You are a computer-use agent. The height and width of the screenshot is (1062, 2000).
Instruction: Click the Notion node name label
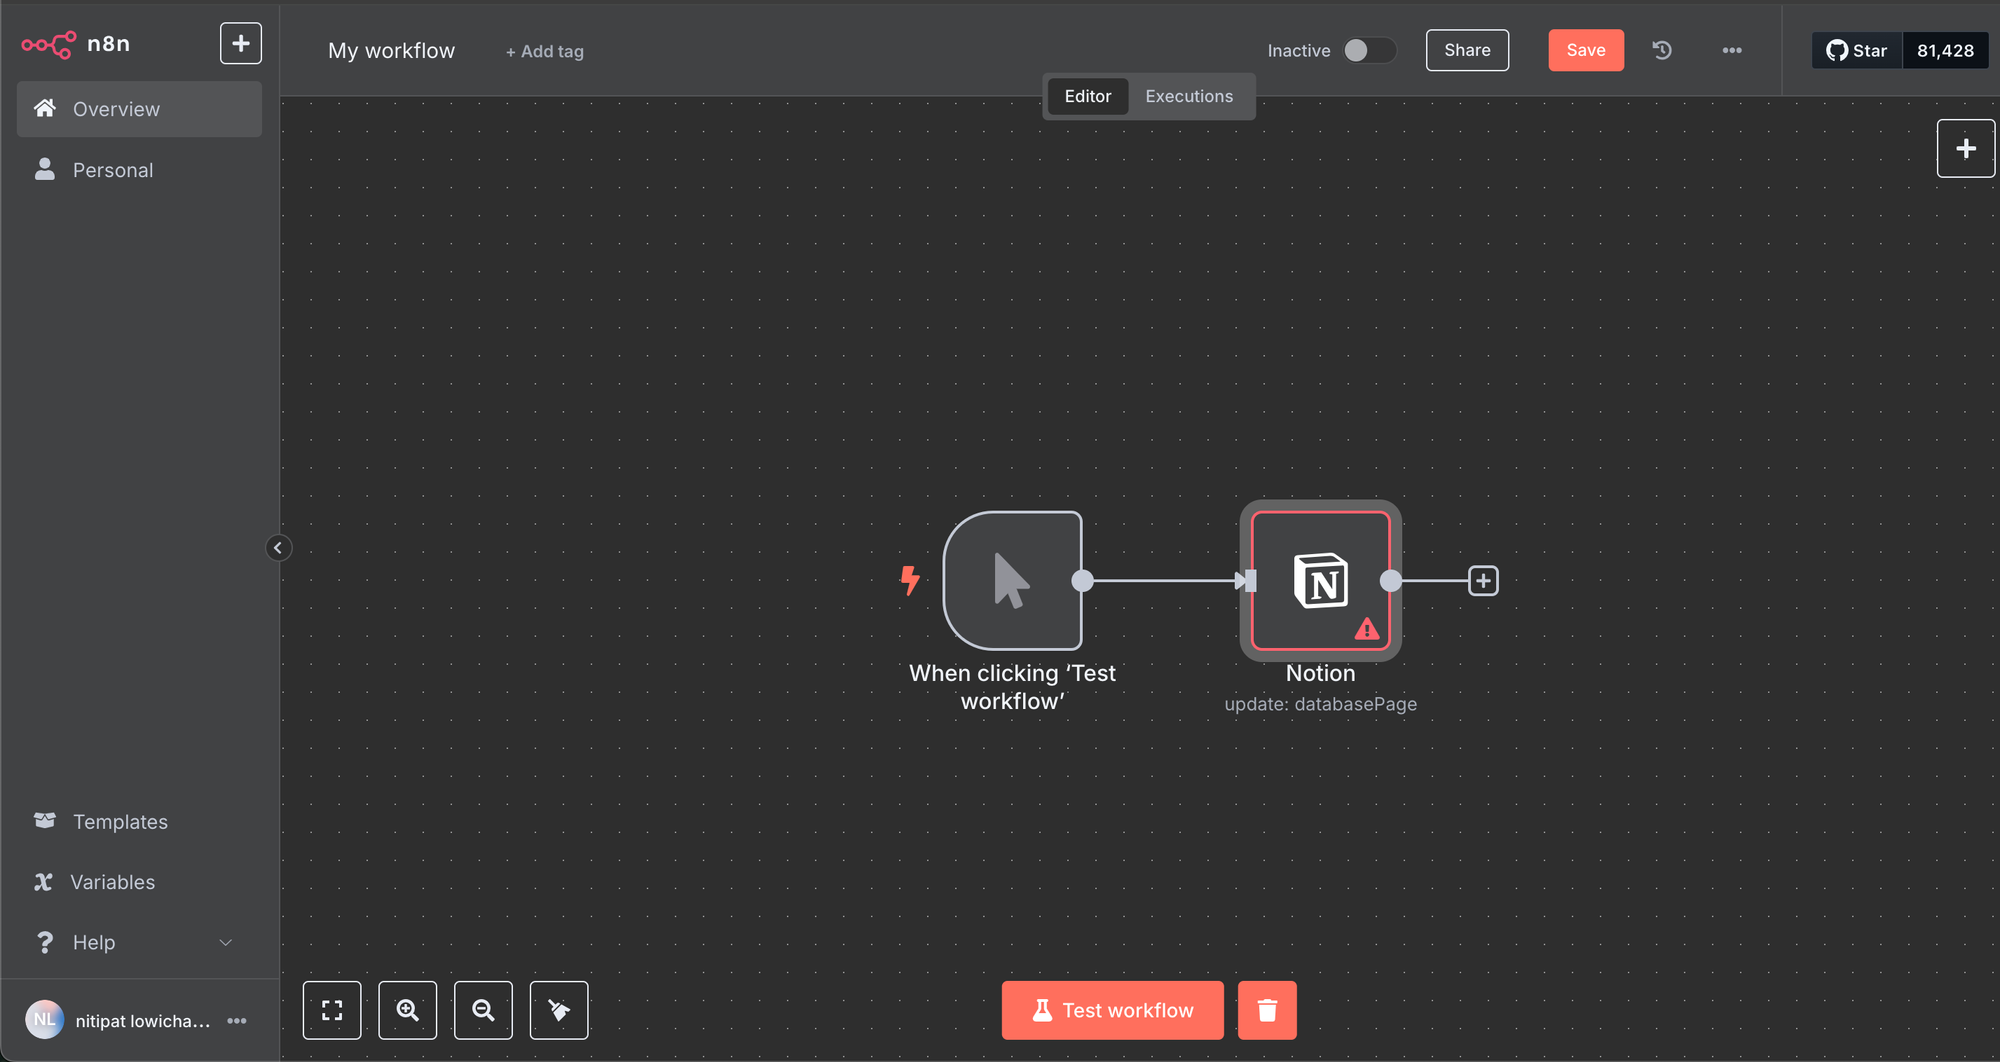[1320, 673]
